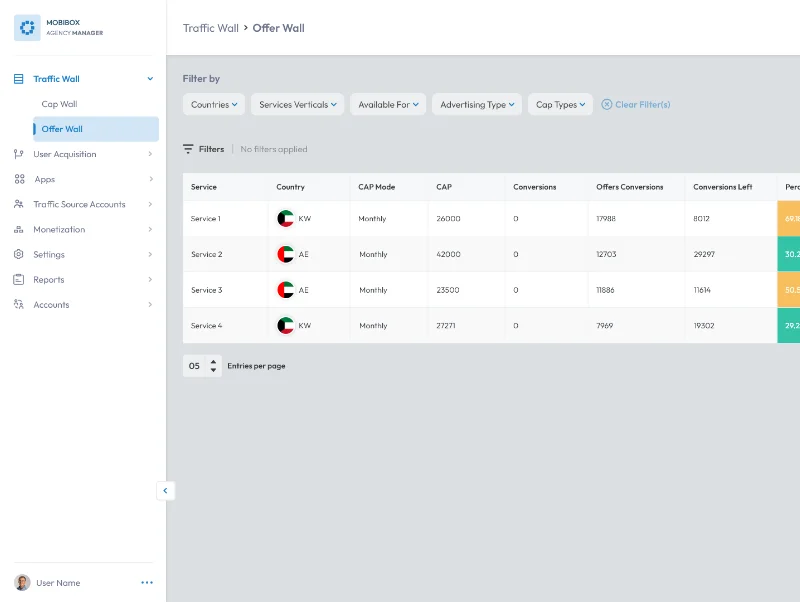The image size is (800, 602).
Task: Click the Reports clipboard icon
Action: [16, 279]
